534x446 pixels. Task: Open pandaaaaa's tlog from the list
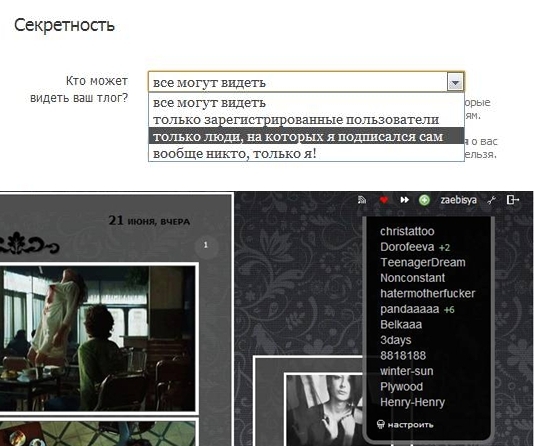click(x=410, y=309)
